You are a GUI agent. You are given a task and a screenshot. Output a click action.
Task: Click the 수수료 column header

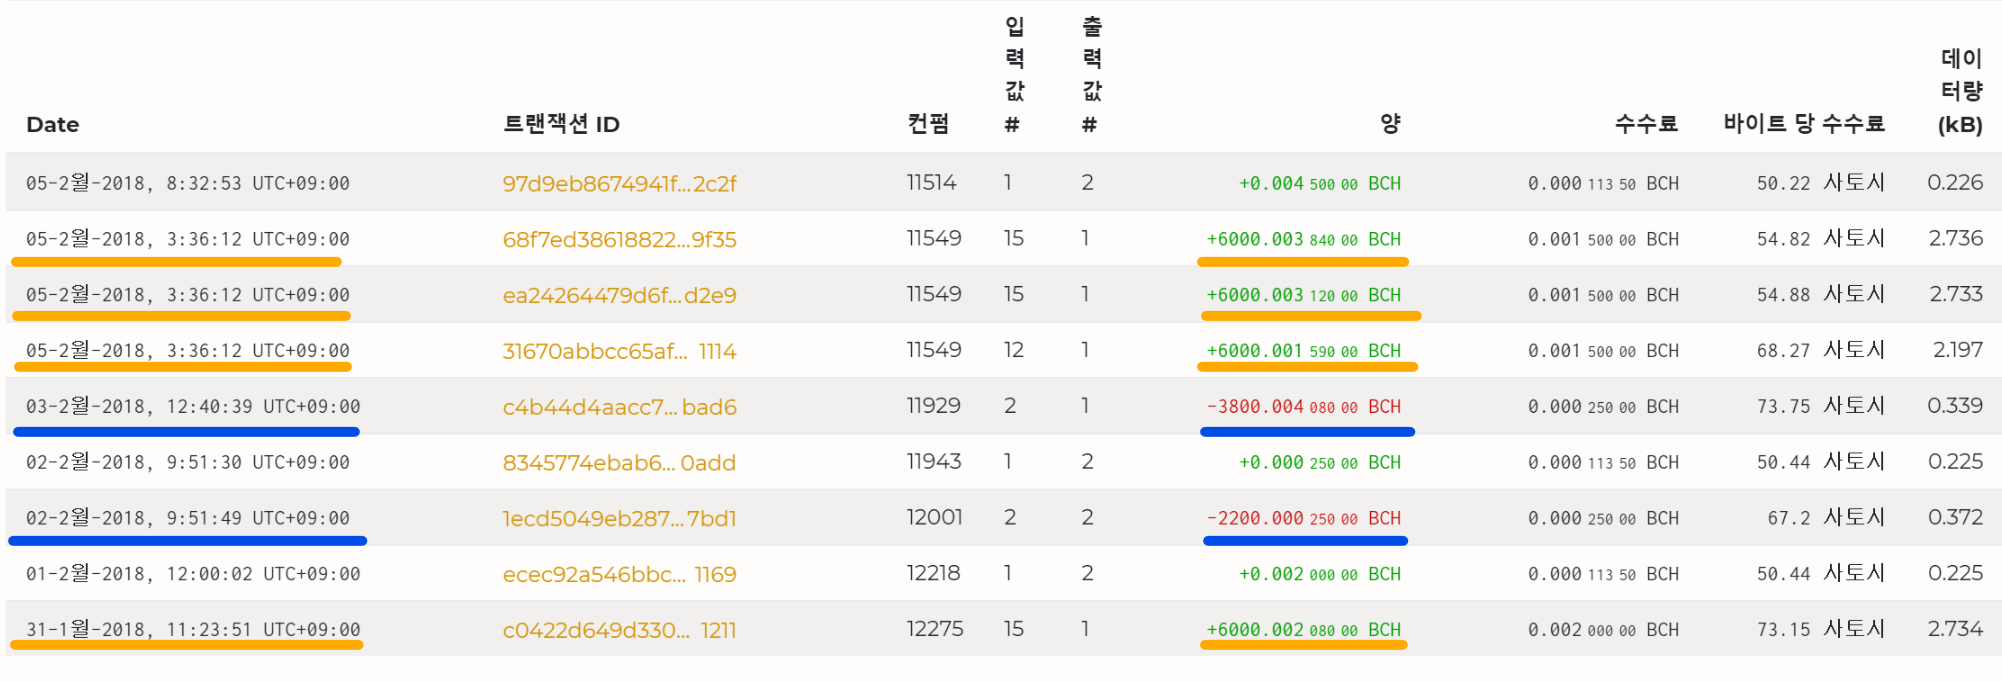[1646, 124]
